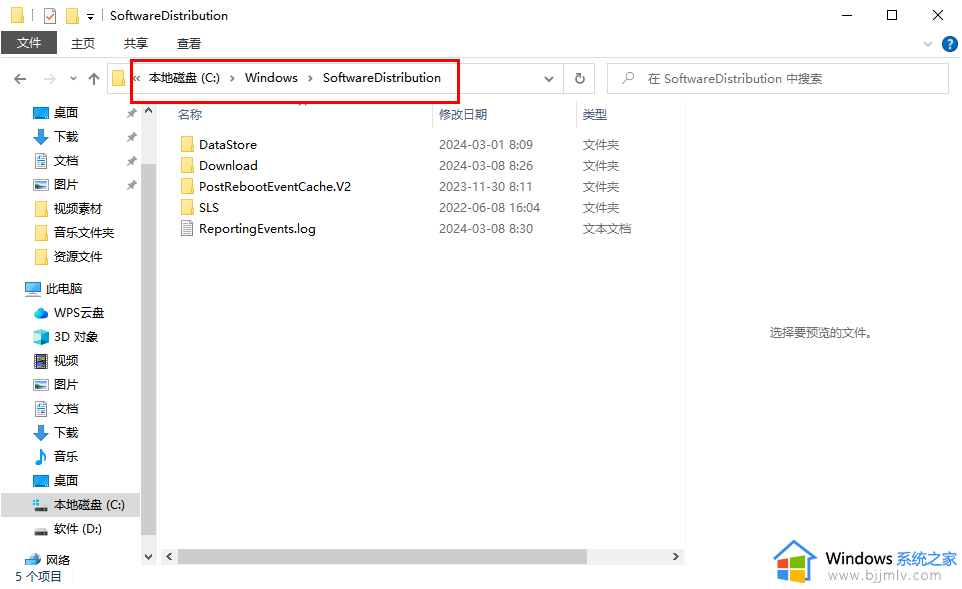Select the SLS folder icon

tap(187, 207)
